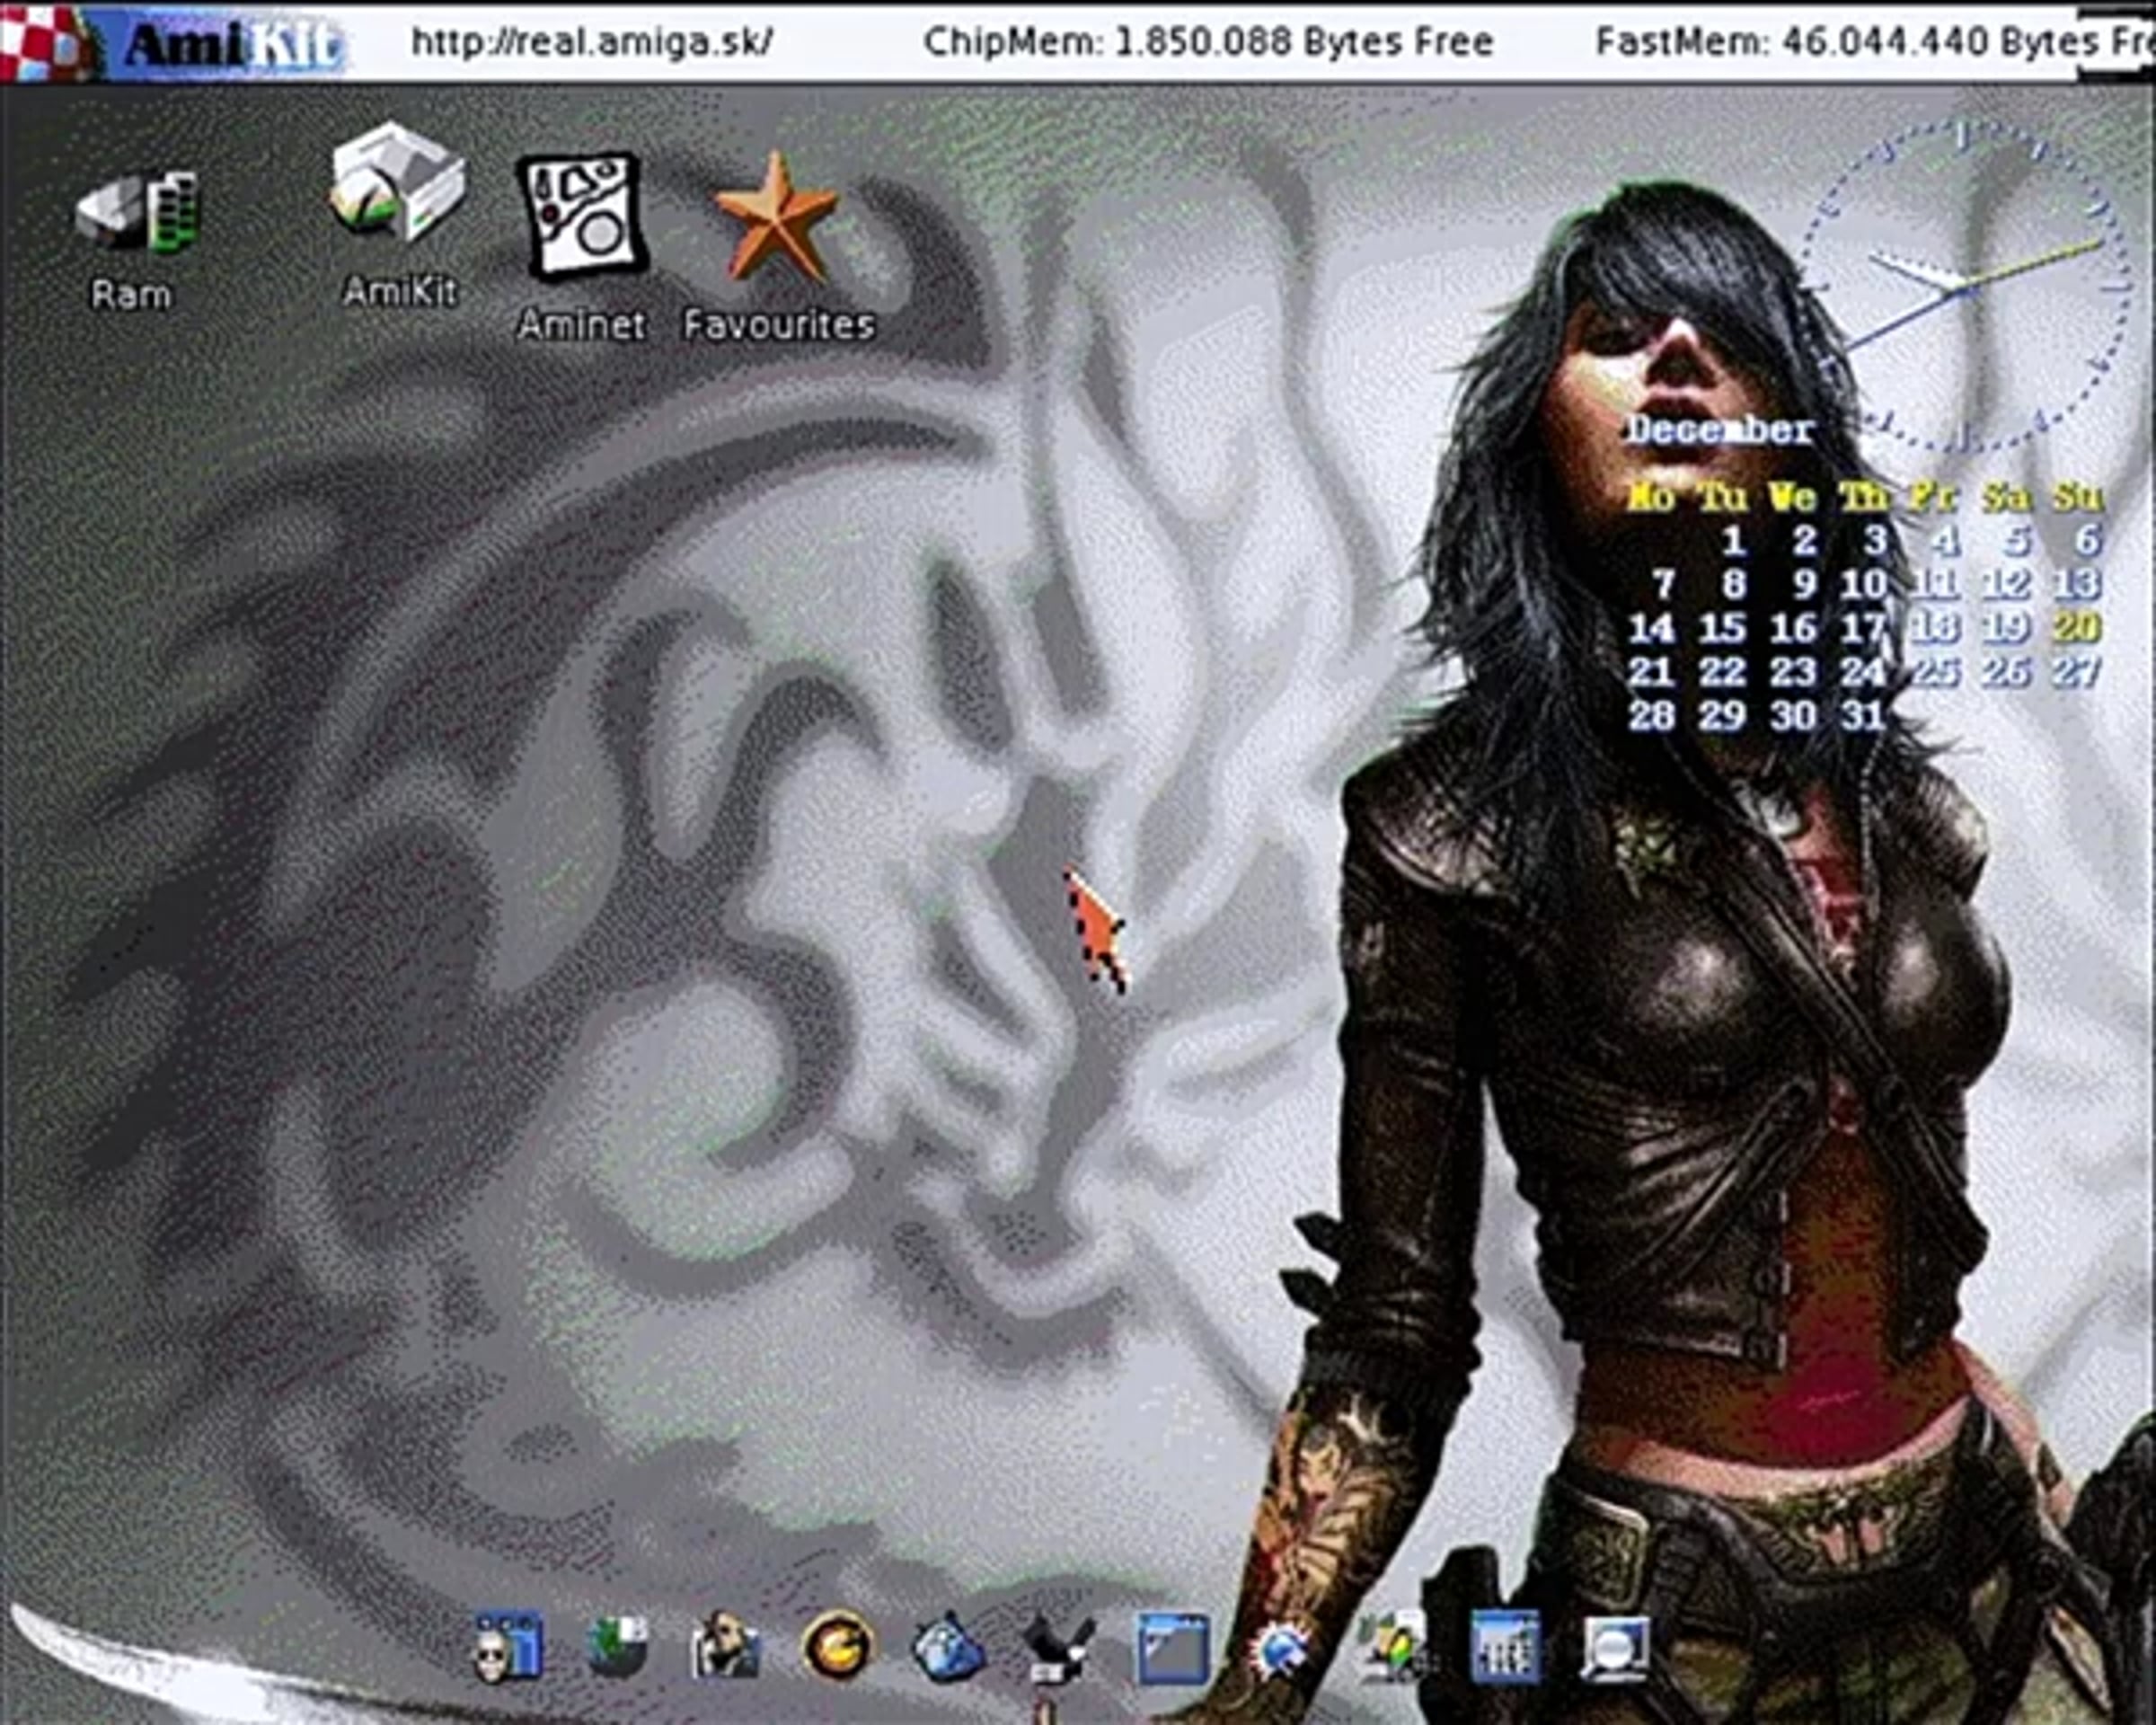Screen dimensions: 2156x1725
Task: Launch the black eagle dock icon
Action: pos(1059,1647)
